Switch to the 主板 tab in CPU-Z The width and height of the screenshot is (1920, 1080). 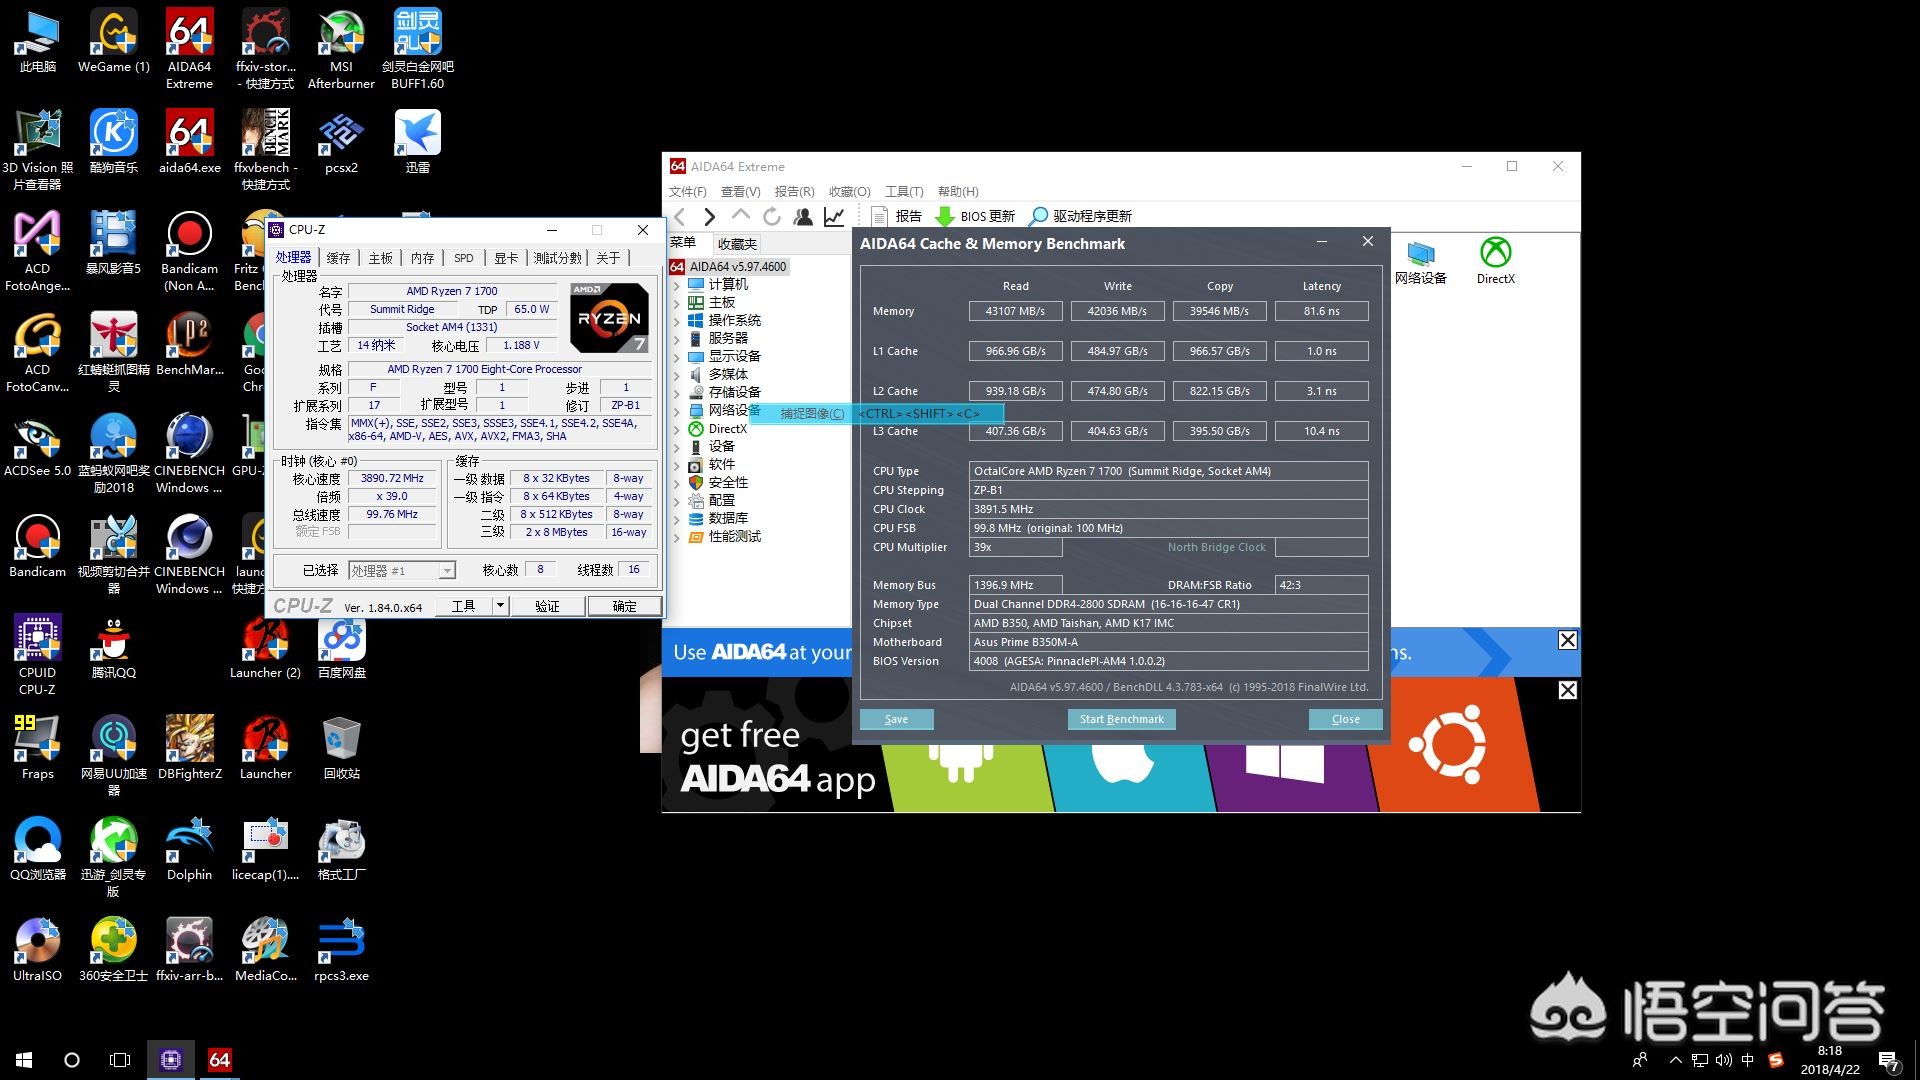[x=380, y=258]
